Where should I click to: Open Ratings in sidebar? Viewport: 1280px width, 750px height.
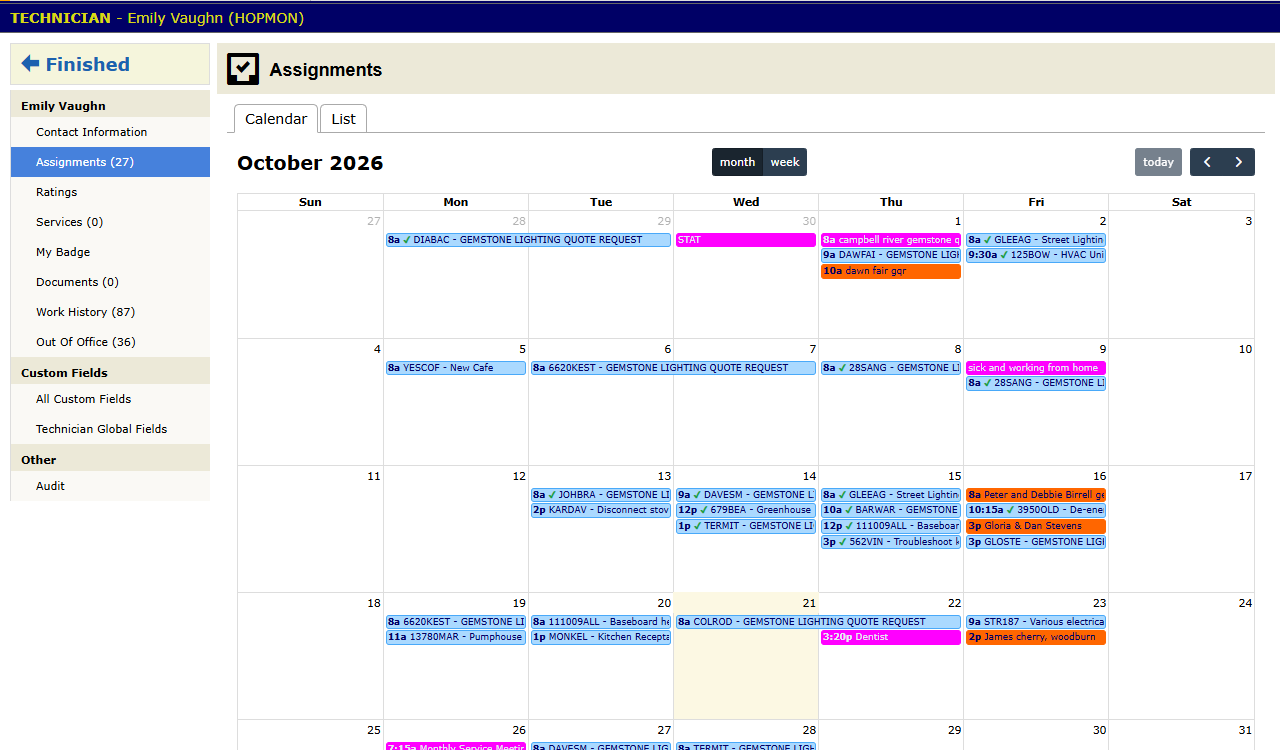point(110,192)
